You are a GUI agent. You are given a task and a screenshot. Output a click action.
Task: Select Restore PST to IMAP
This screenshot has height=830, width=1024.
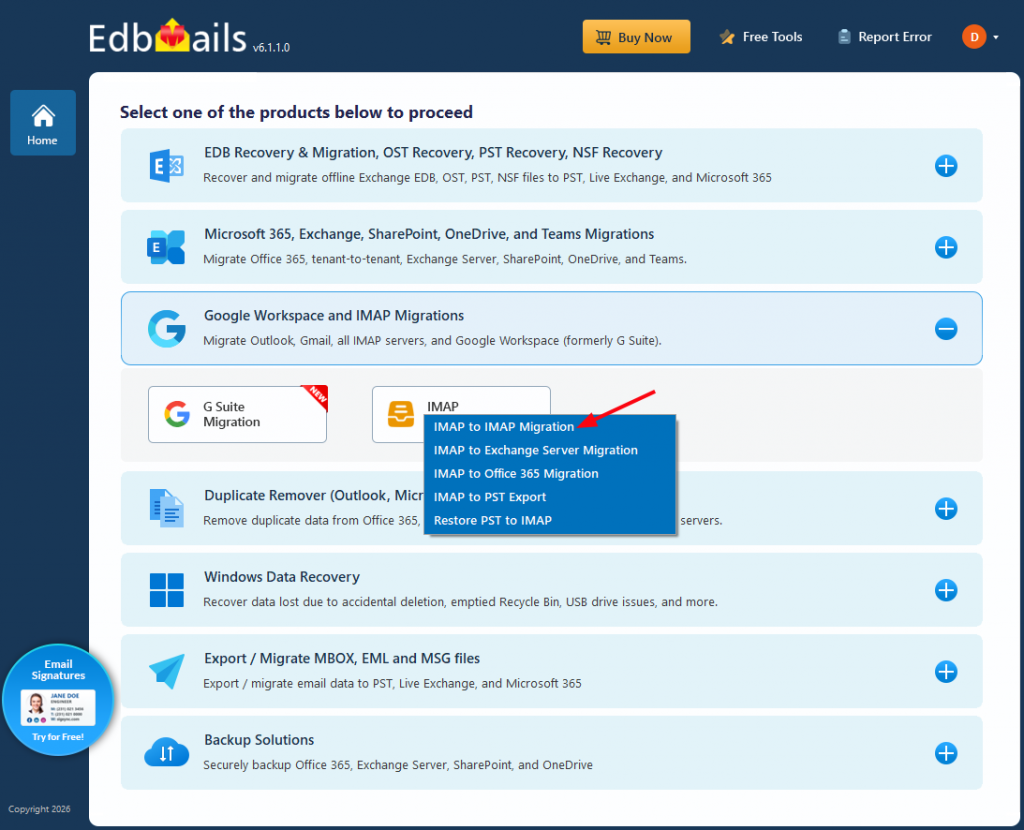492,520
